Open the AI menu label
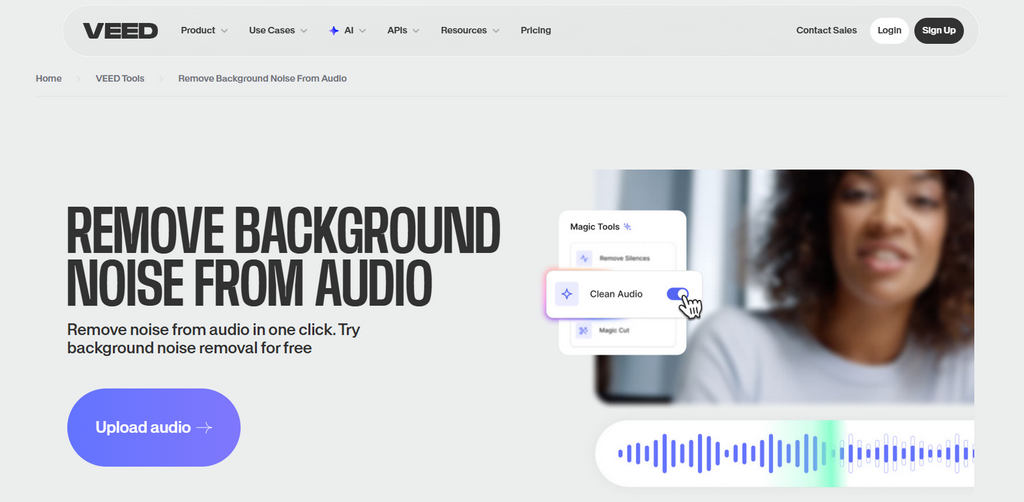Screen dimensions: 1024x502 [x=349, y=30]
